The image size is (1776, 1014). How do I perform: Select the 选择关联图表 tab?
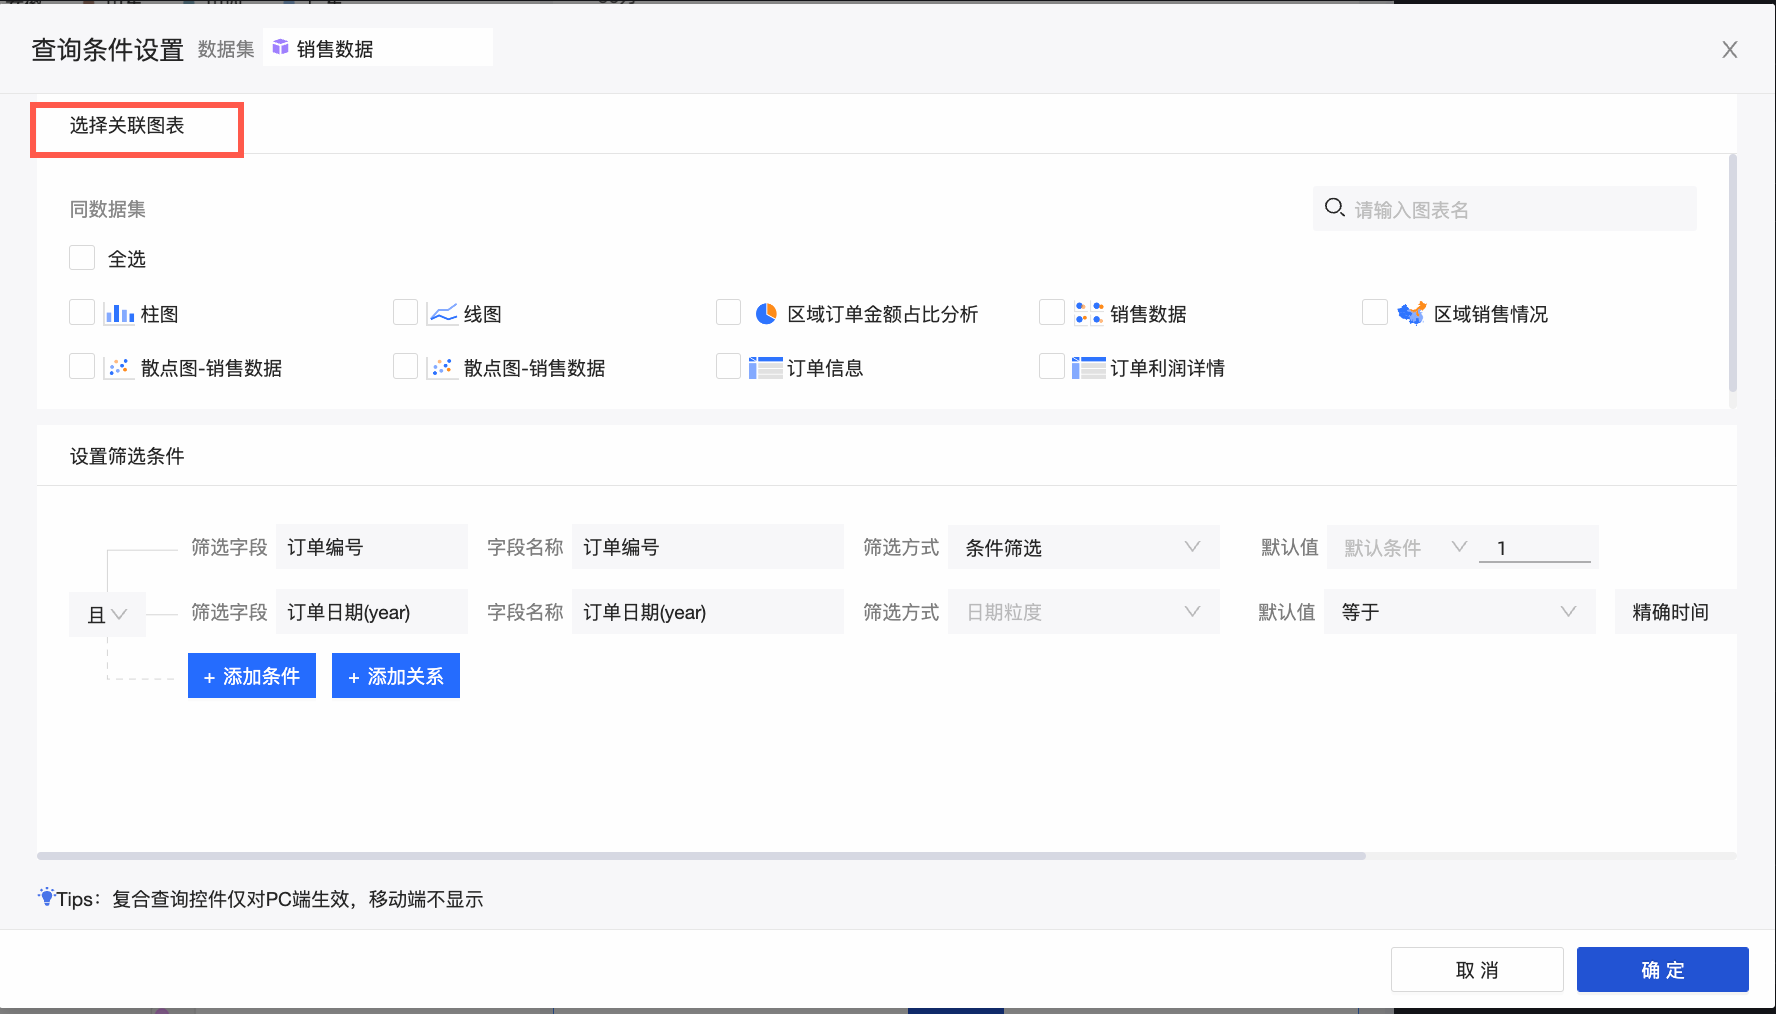127,126
